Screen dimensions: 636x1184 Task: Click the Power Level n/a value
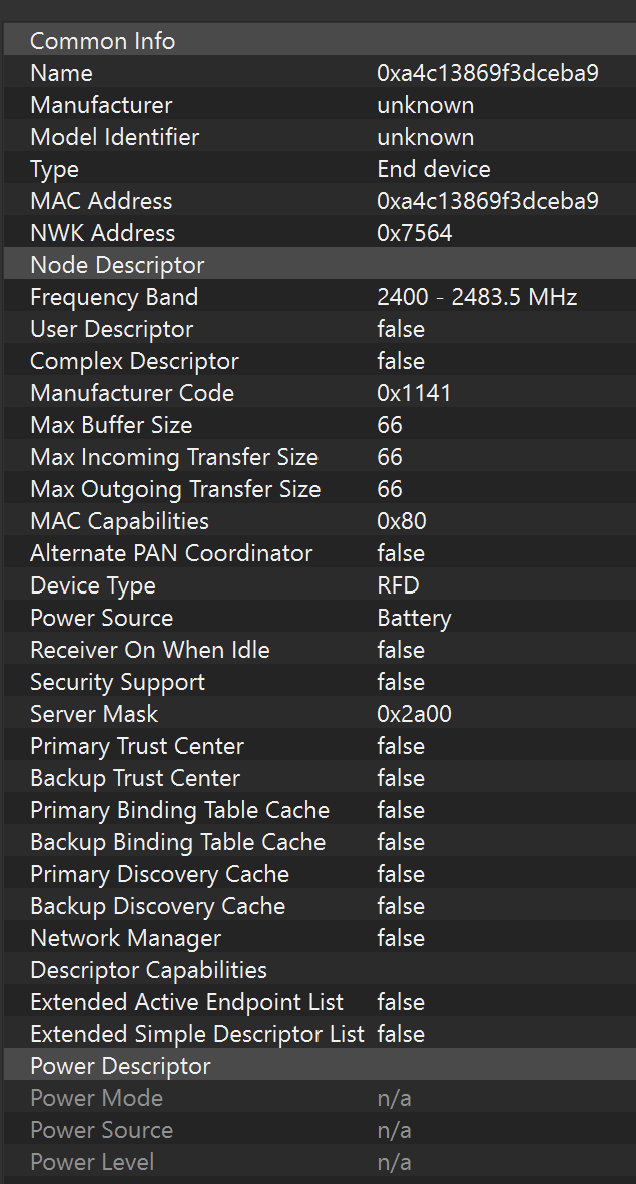tap(394, 1162)
